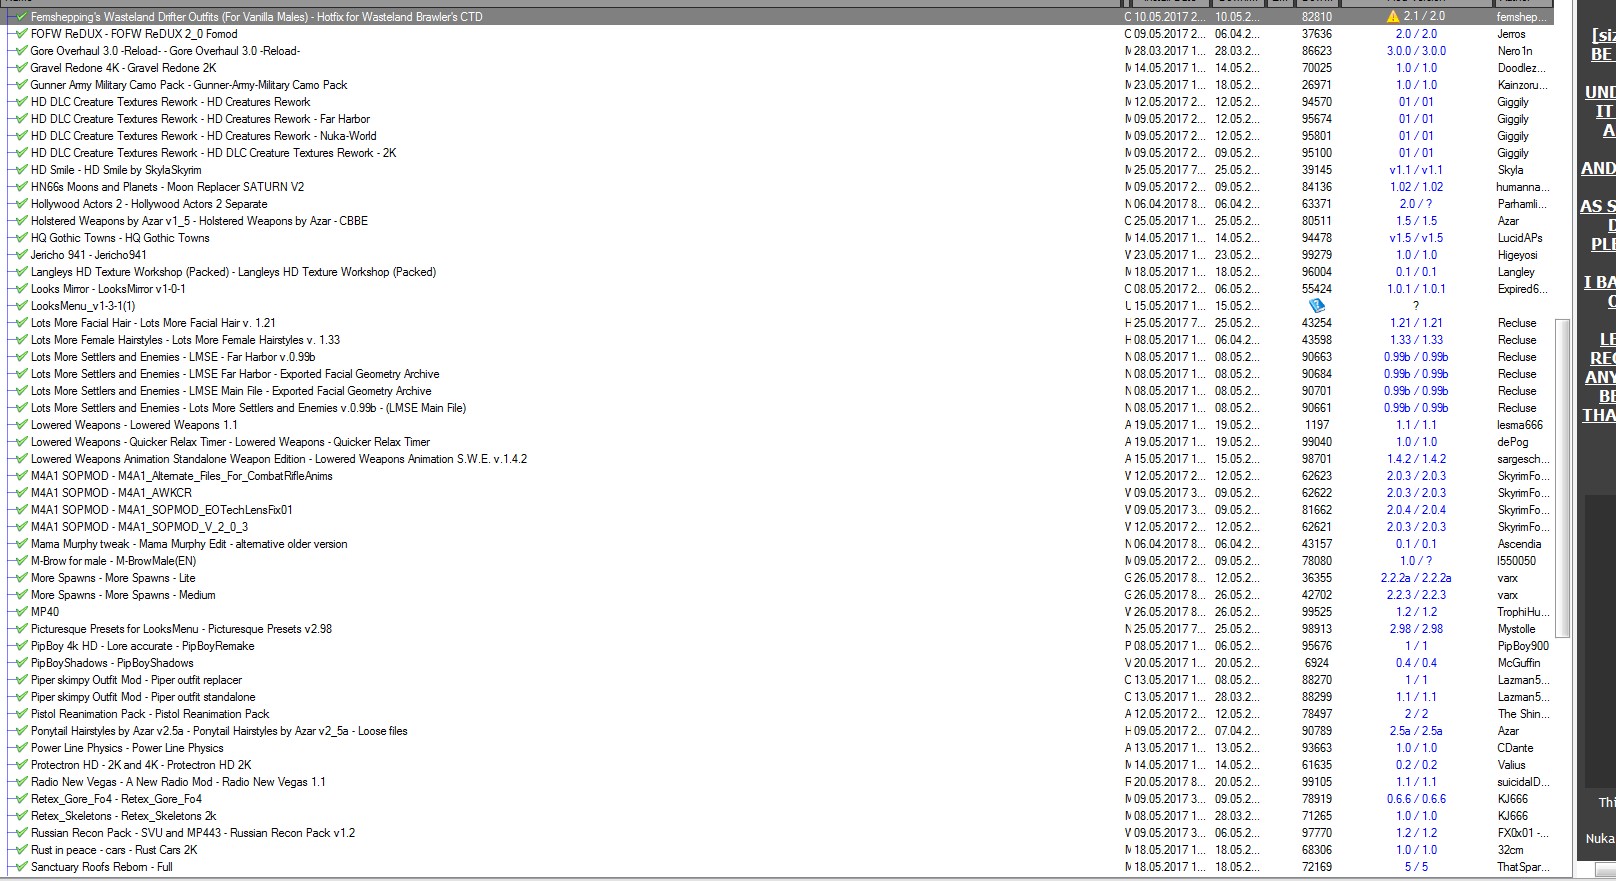The height and width of the screenshot is (881, 1616).
Task: Select Lots More Facial Hair v. 1.21
Action: [x=153, y=323]
